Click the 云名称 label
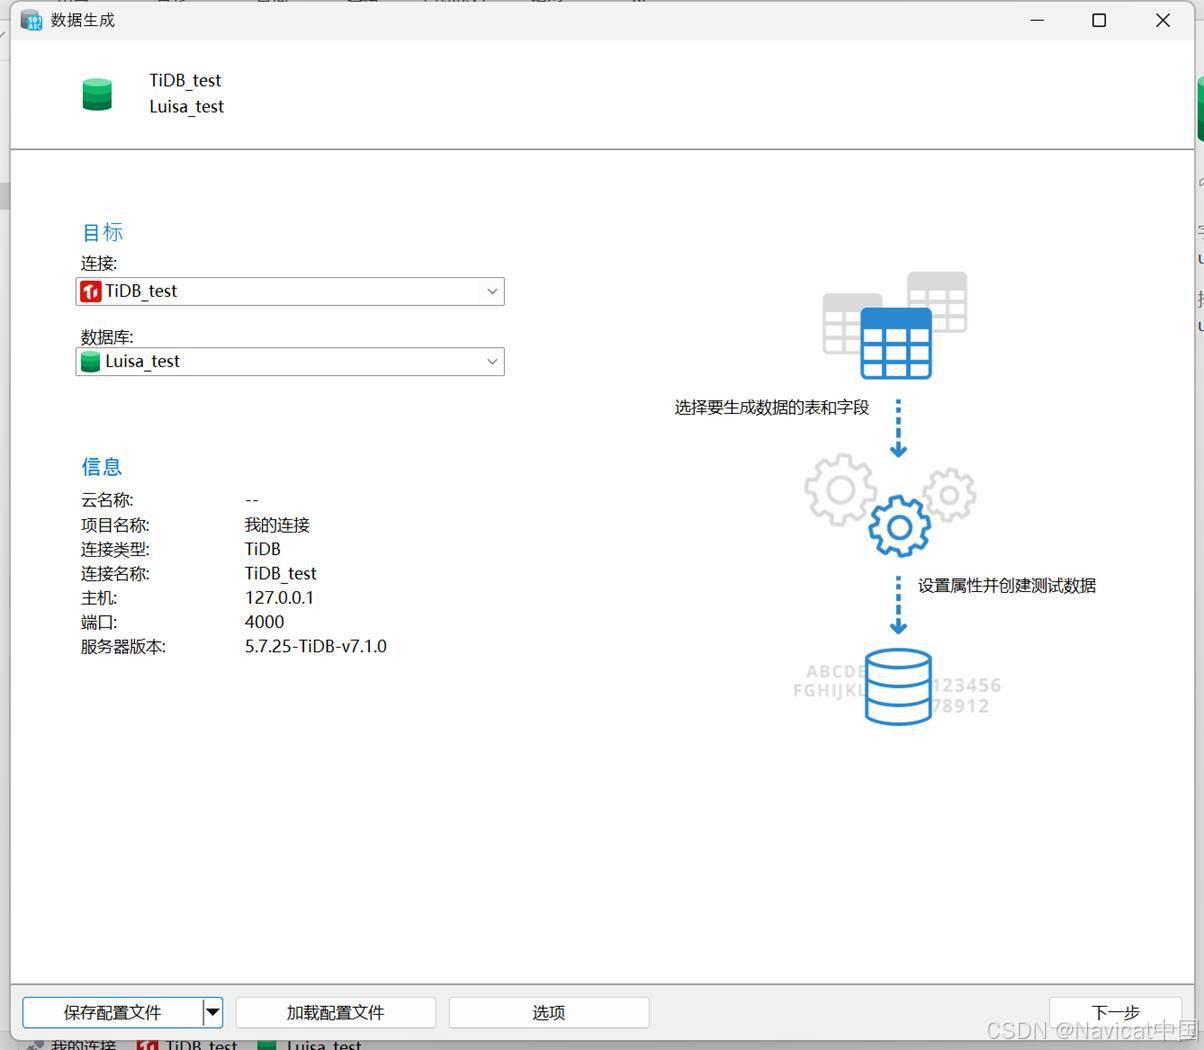Image resolution: width=1204 pixels, height=1050 pixels. [x=107, y=500]
